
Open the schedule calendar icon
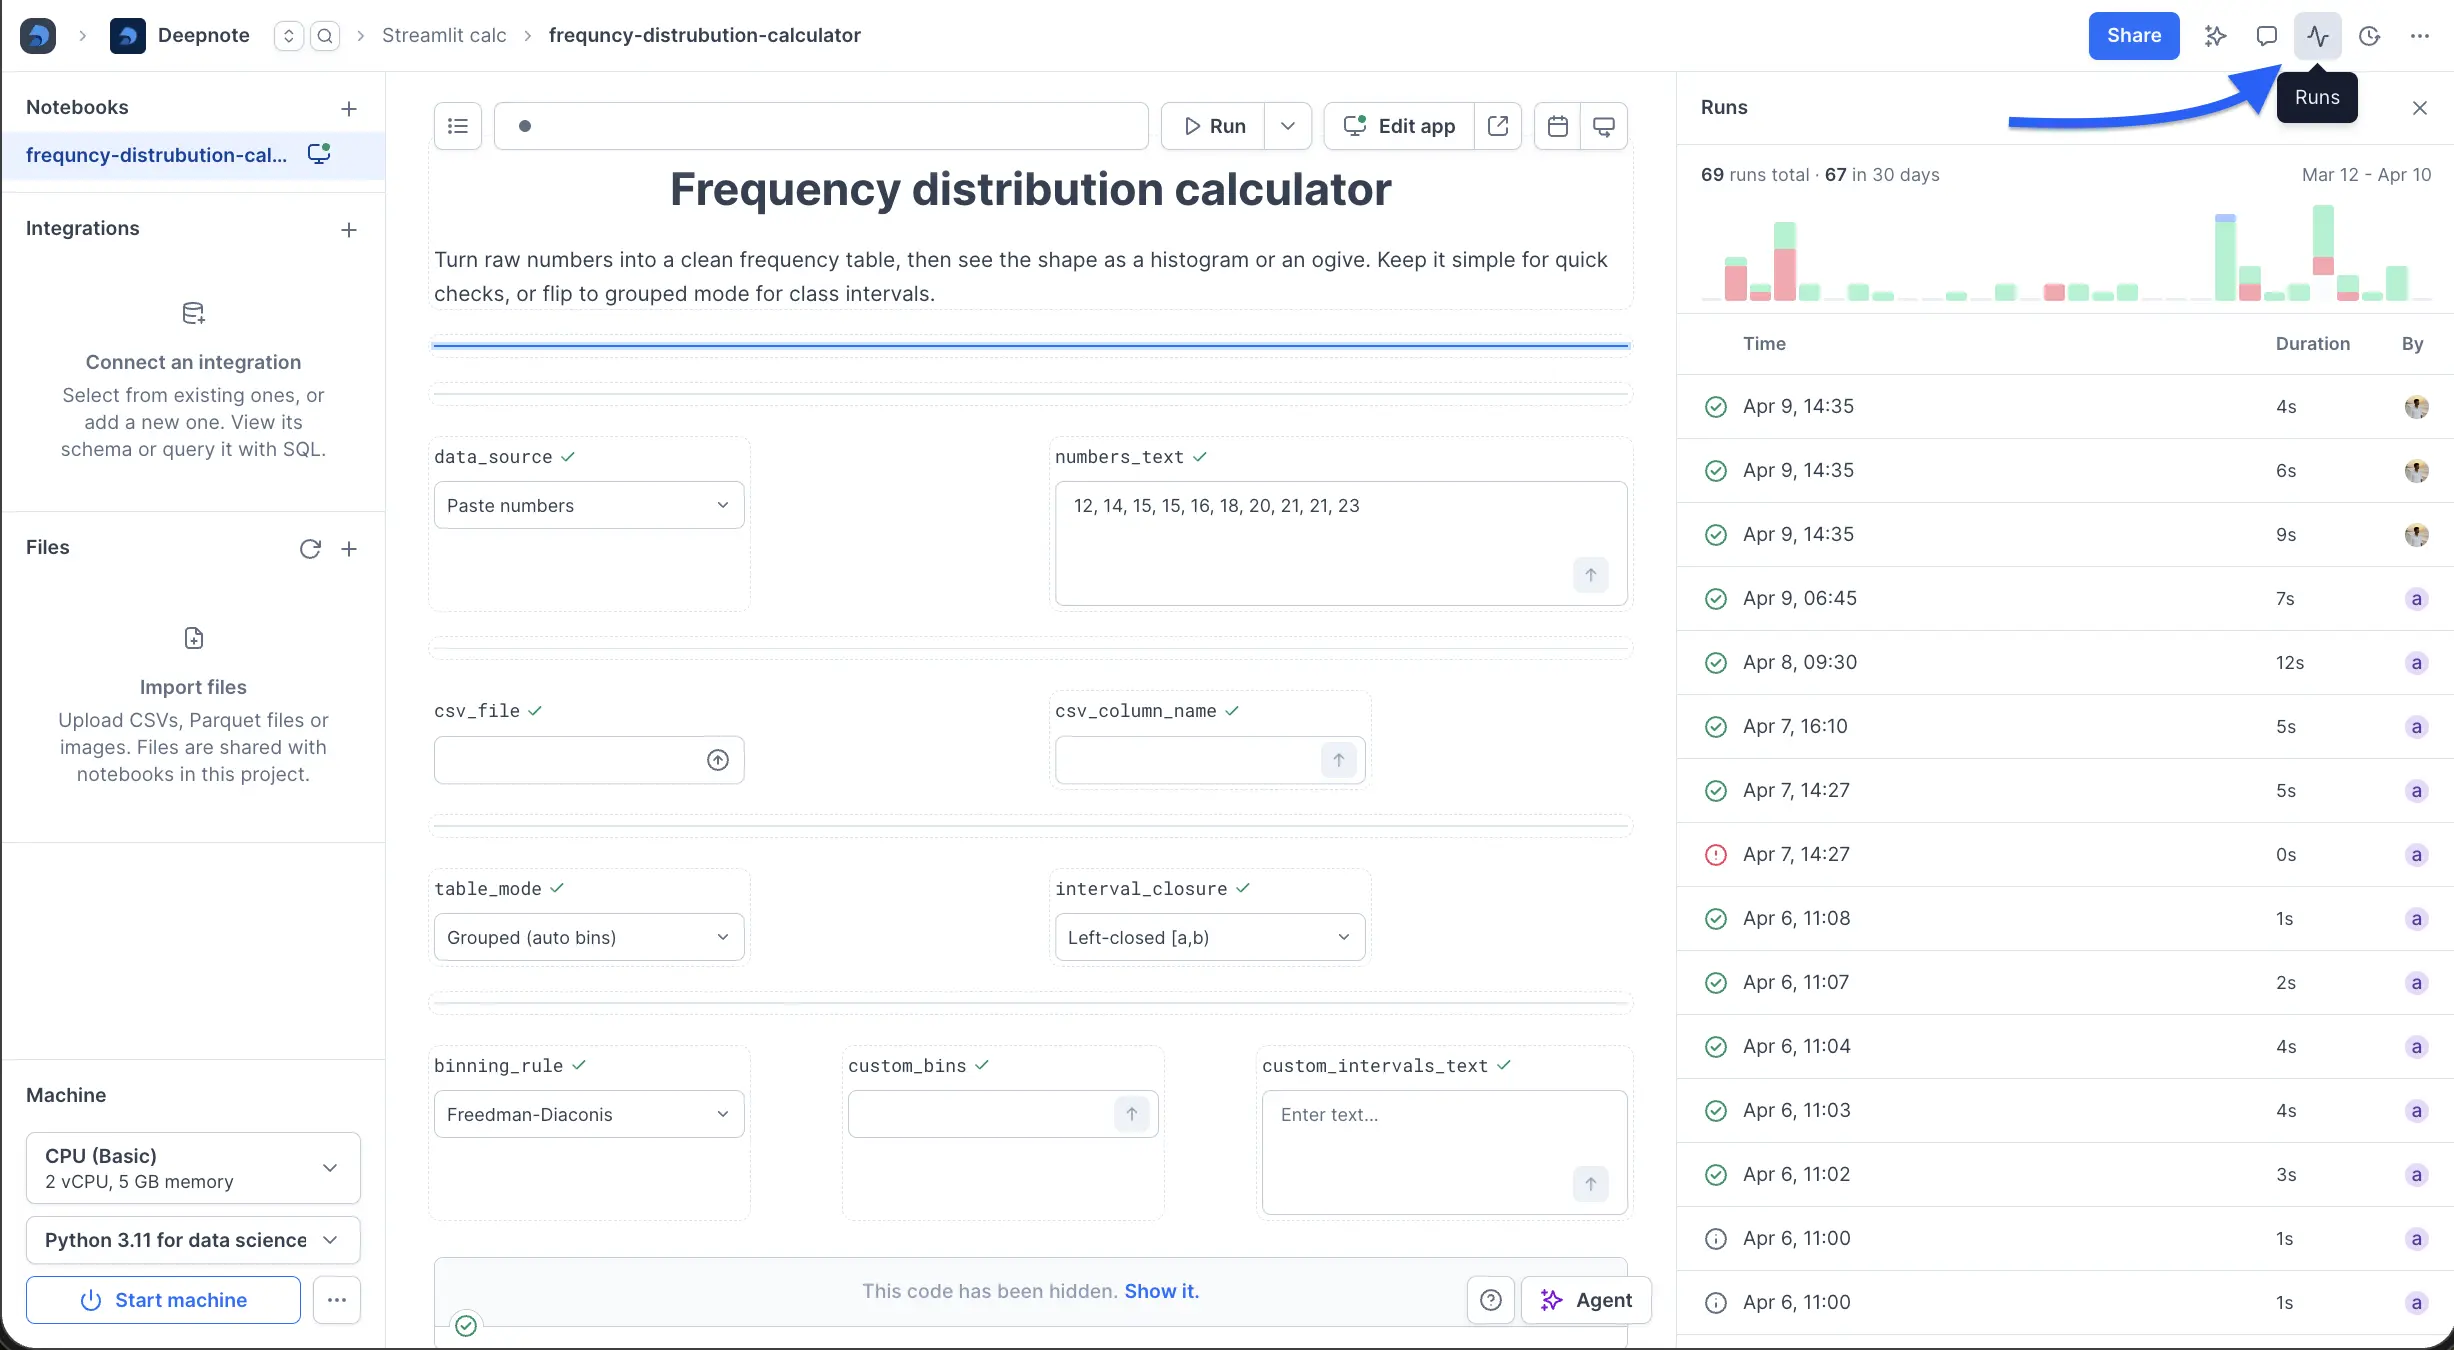pos(1557,126)
